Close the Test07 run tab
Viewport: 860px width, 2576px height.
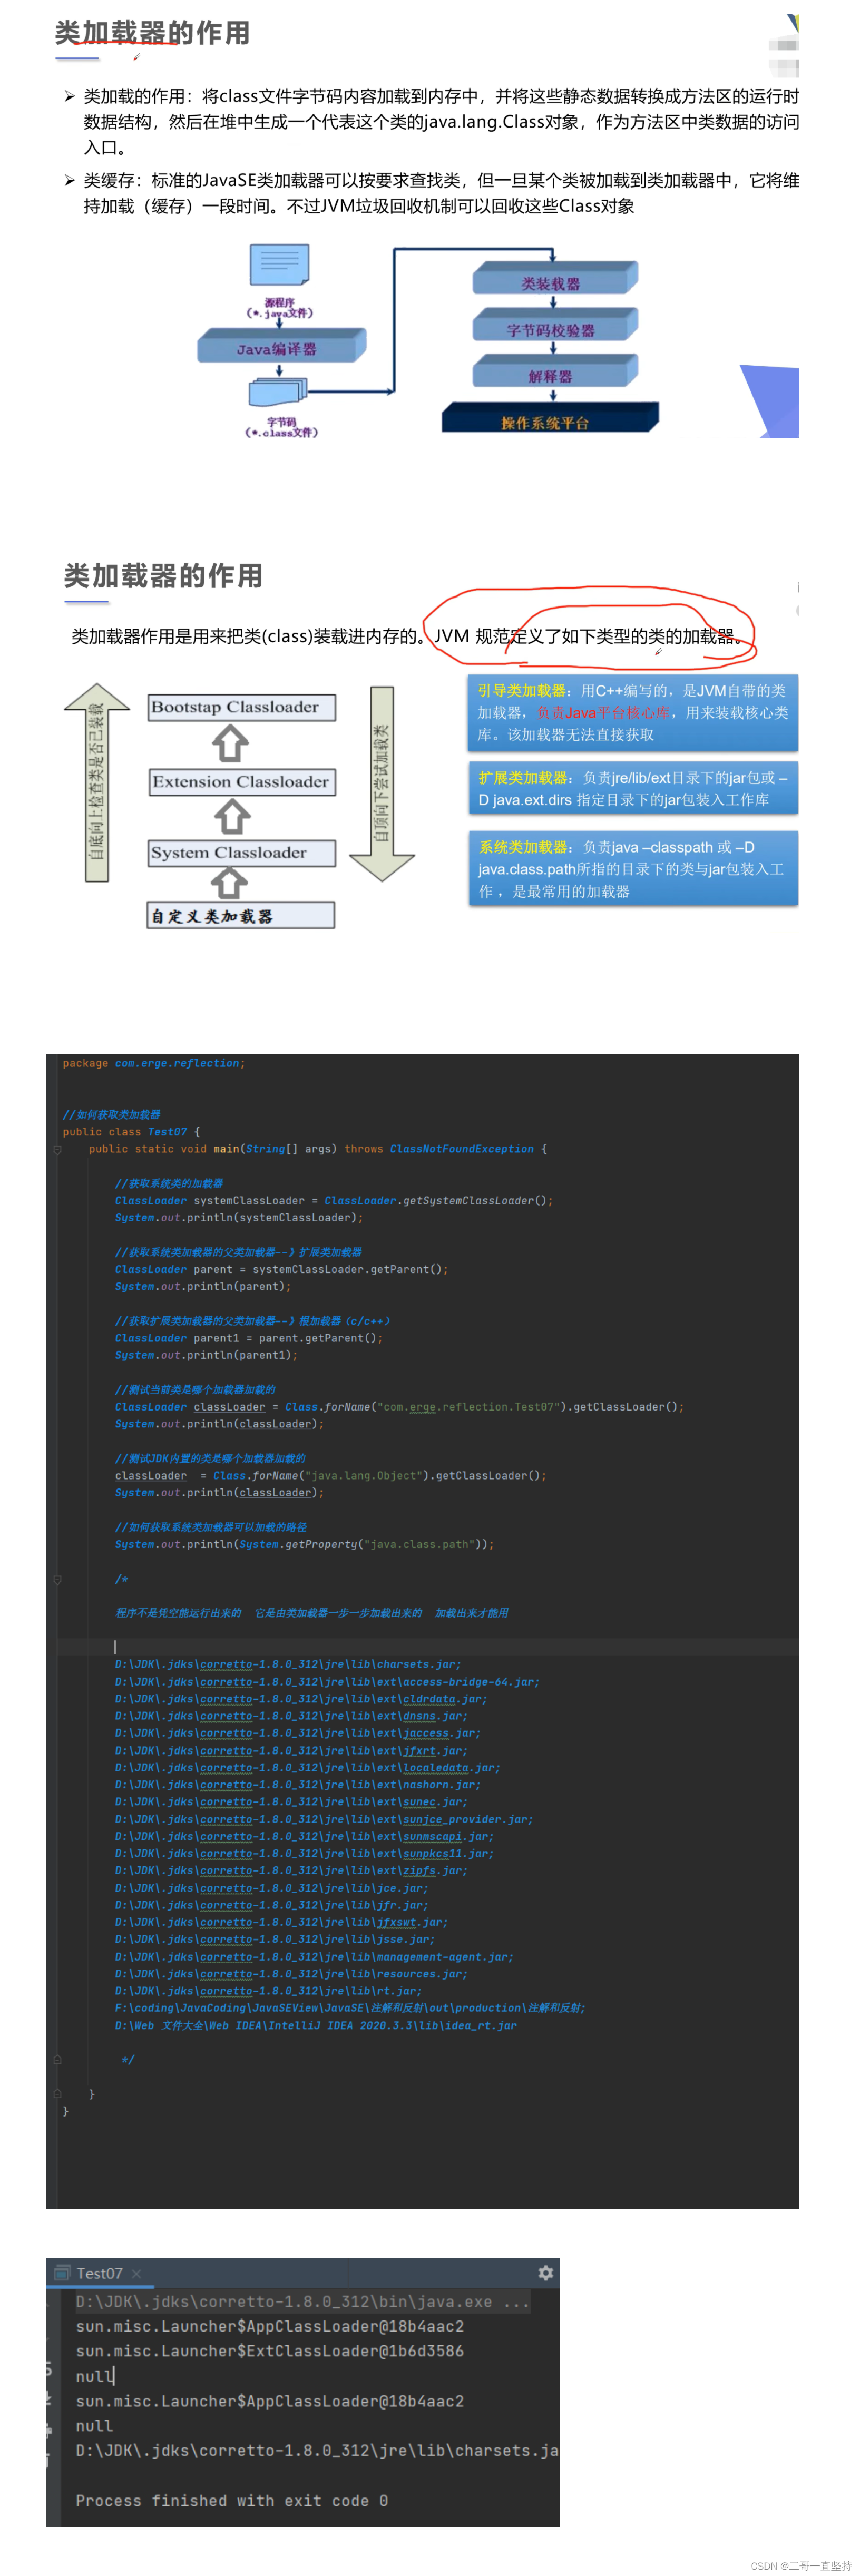pos(137,2273)
